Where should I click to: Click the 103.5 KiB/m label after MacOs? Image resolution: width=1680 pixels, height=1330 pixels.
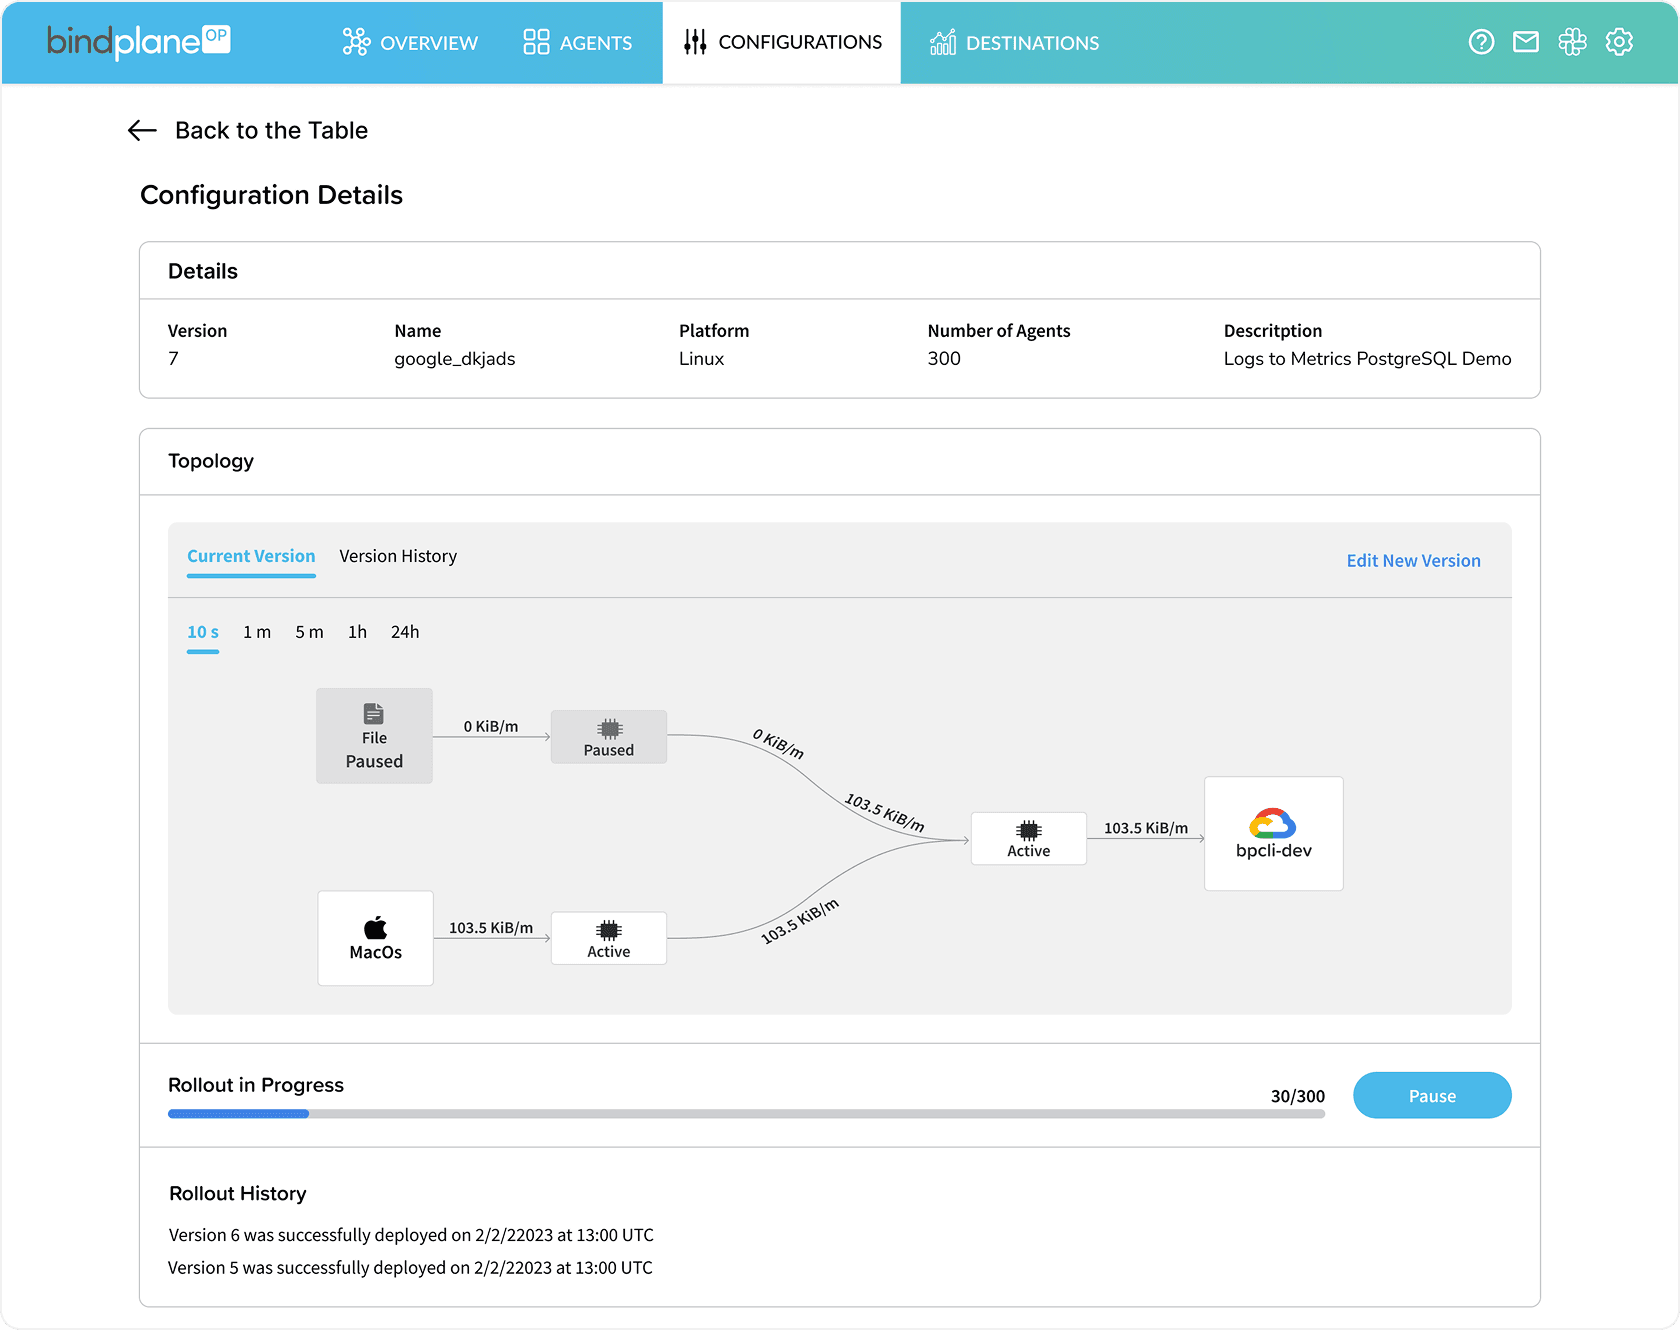491,928
